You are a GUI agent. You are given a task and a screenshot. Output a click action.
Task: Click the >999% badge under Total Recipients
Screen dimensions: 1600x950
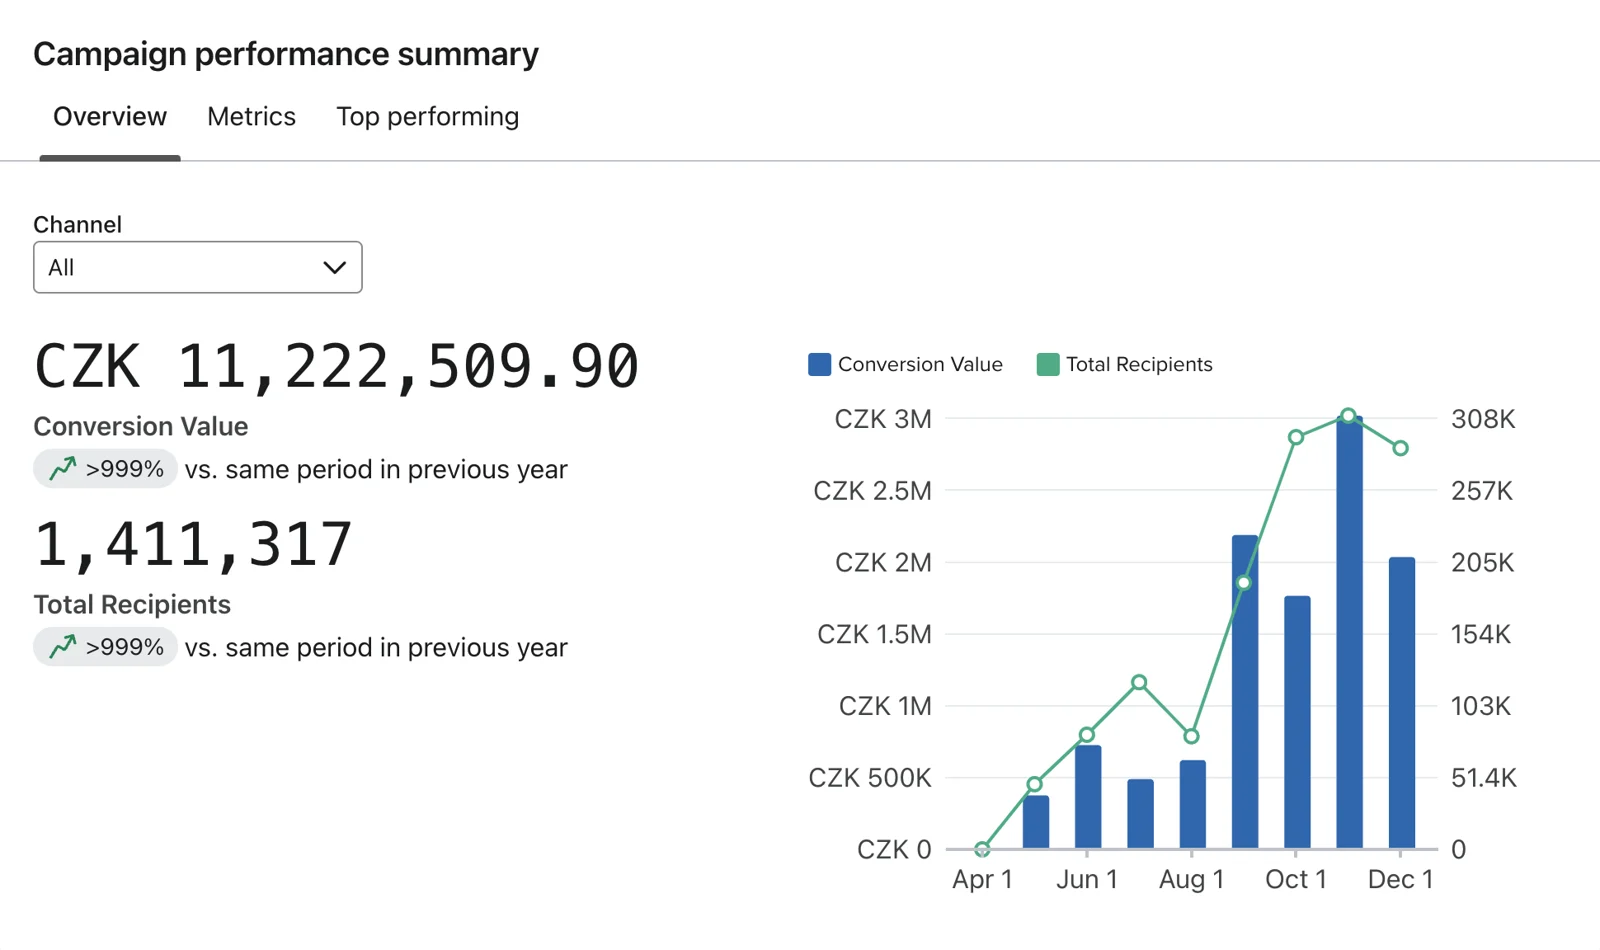click(x=105, y=646)
